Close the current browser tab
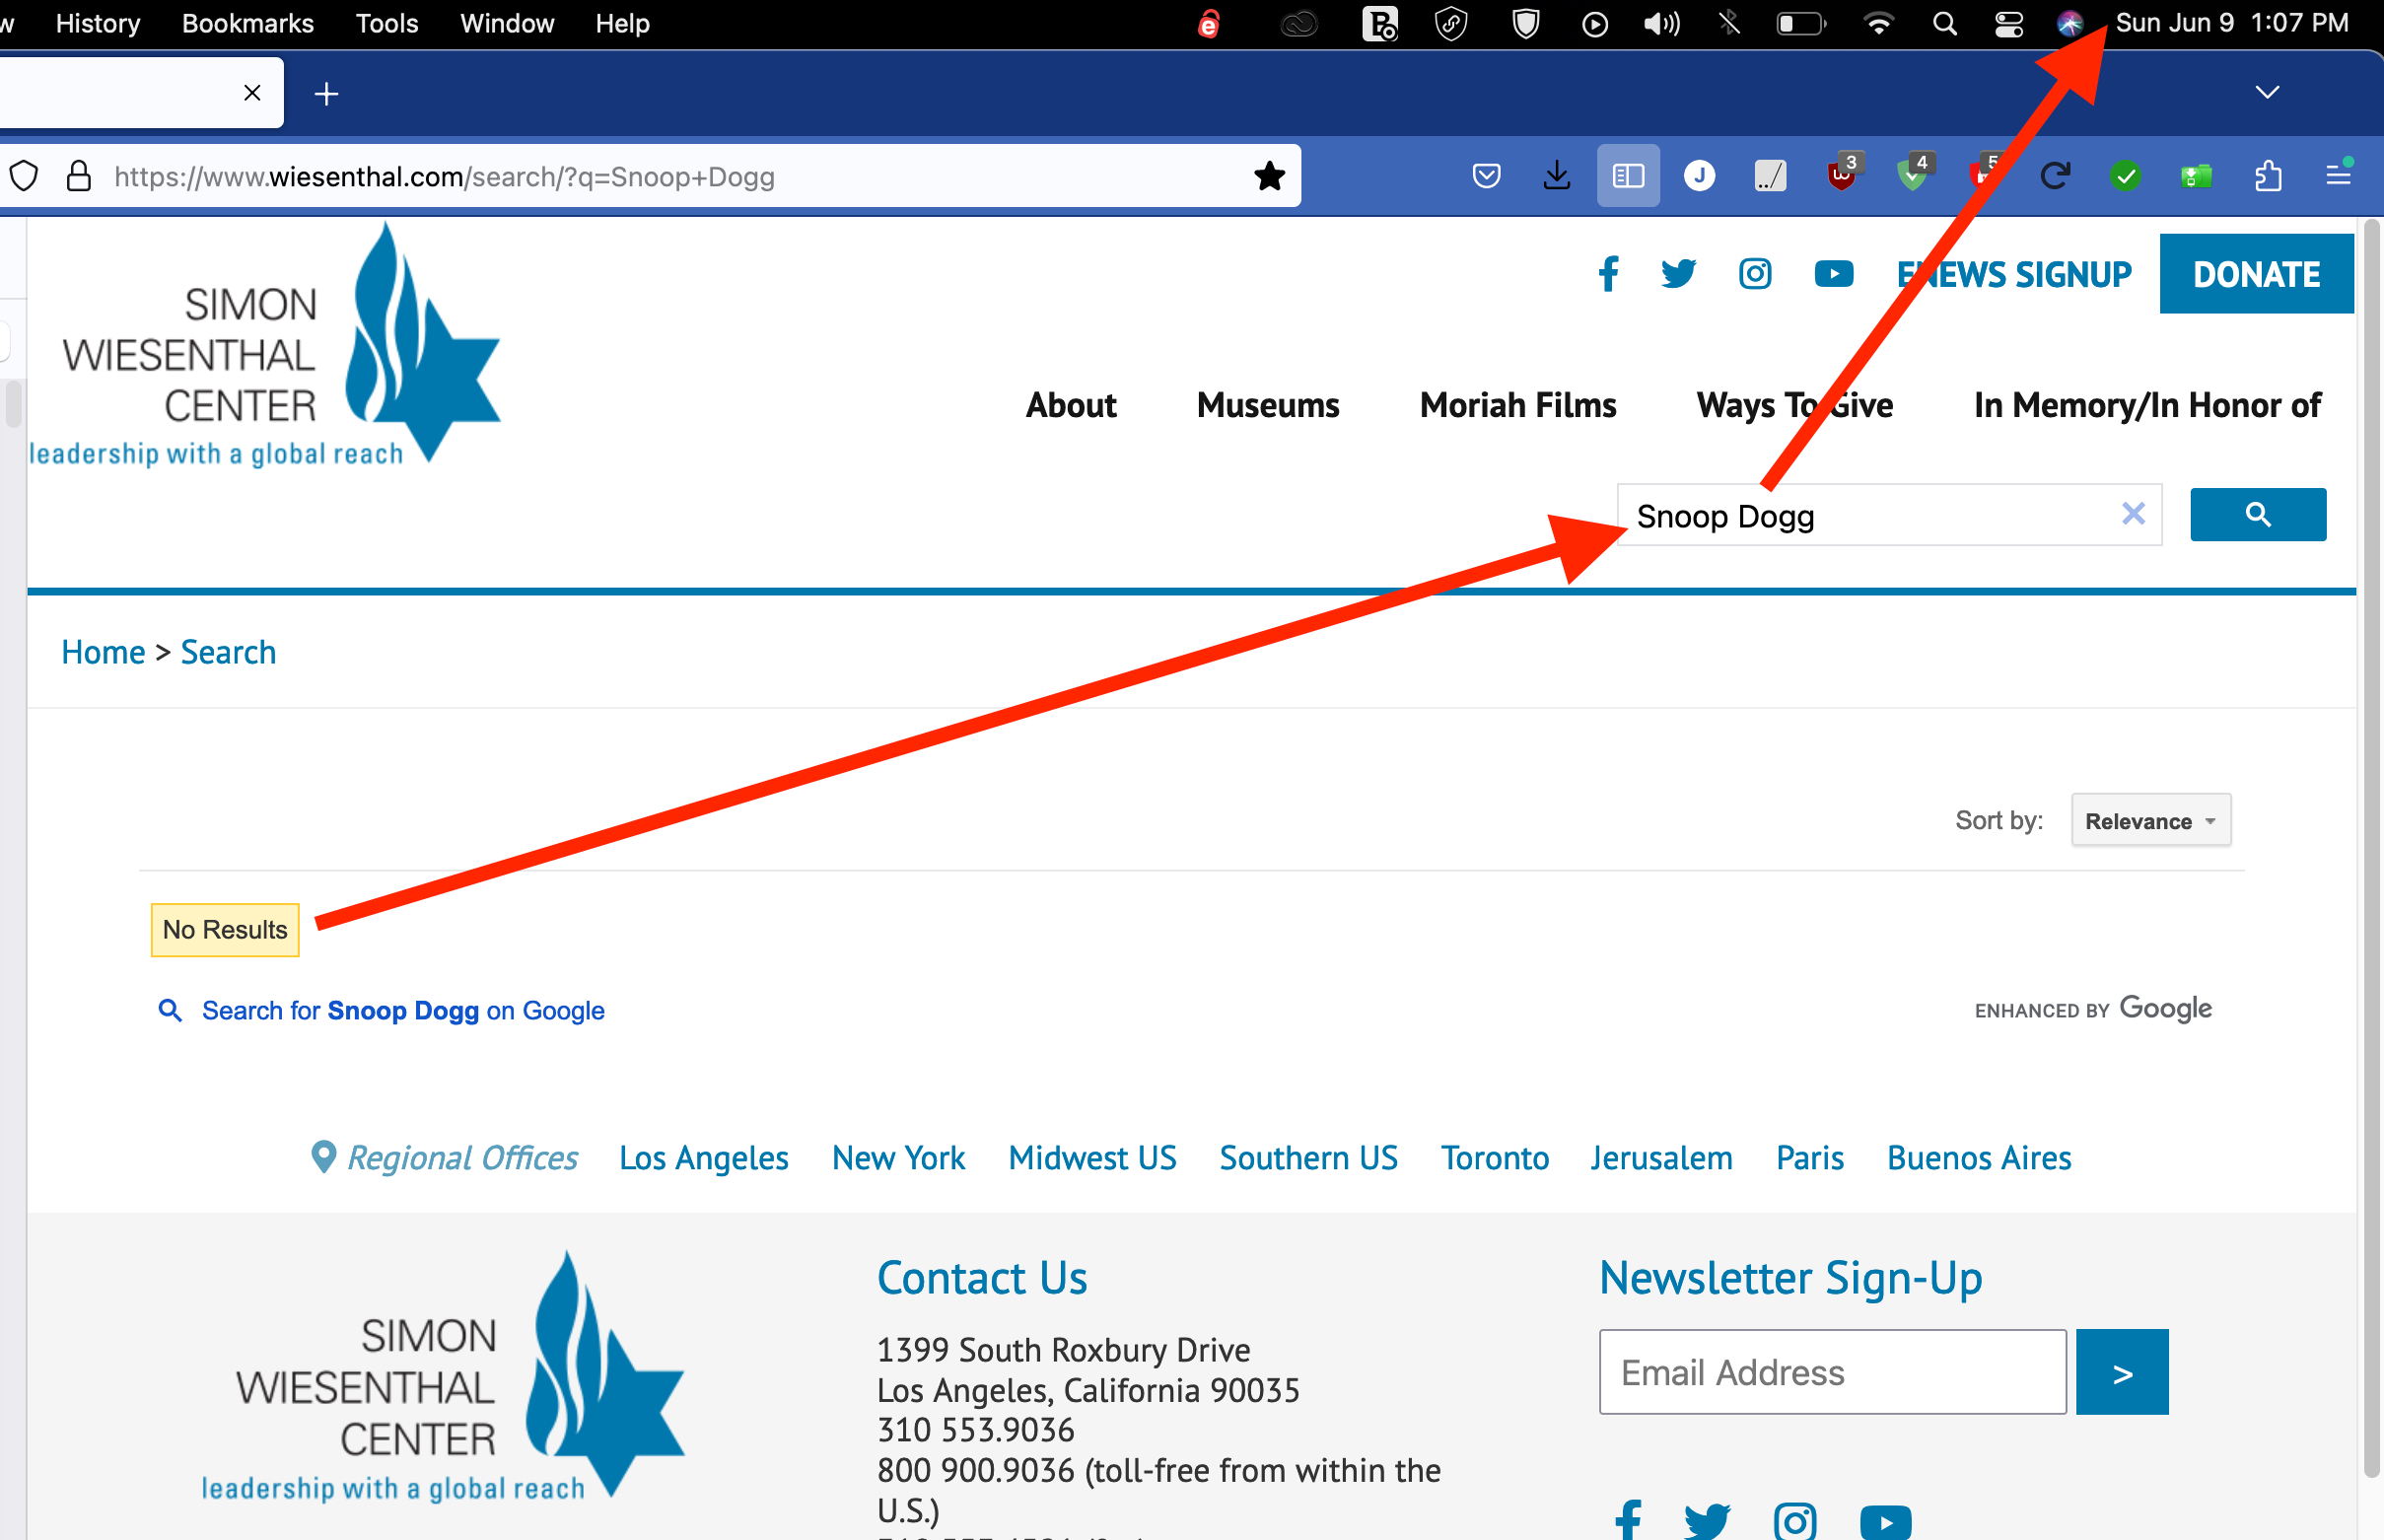The height and width of the screenshot is (1540, 2384). (252, 93)
